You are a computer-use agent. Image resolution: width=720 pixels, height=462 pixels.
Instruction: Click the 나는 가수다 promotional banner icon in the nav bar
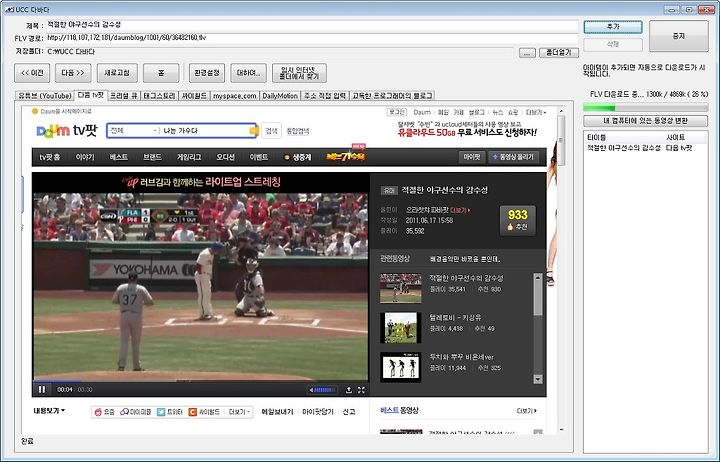346,155
